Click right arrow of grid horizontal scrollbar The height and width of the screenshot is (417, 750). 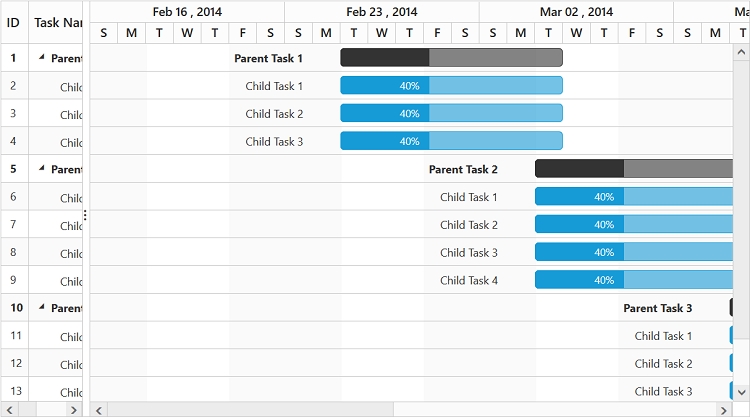[x=73, y=409]
